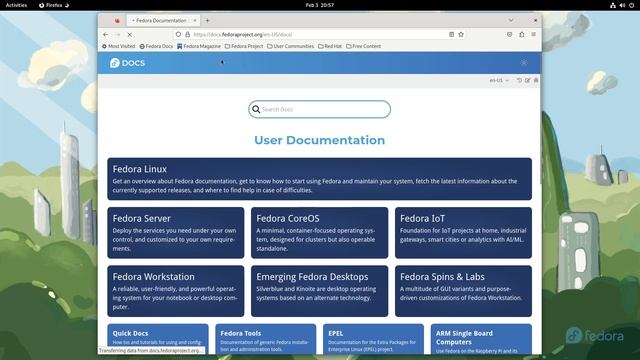Open a new tab with plus button
The height and width of the screenshot is (360, 640).
[207, 20]
